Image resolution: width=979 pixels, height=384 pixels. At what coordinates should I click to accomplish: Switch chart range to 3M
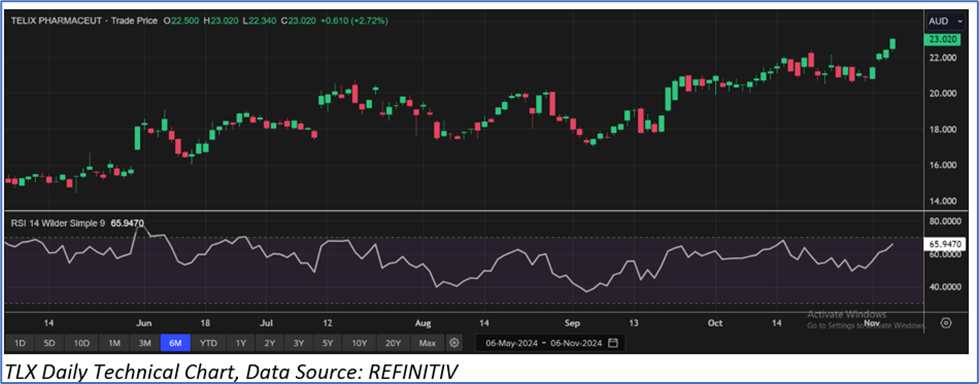coord(145,343)
